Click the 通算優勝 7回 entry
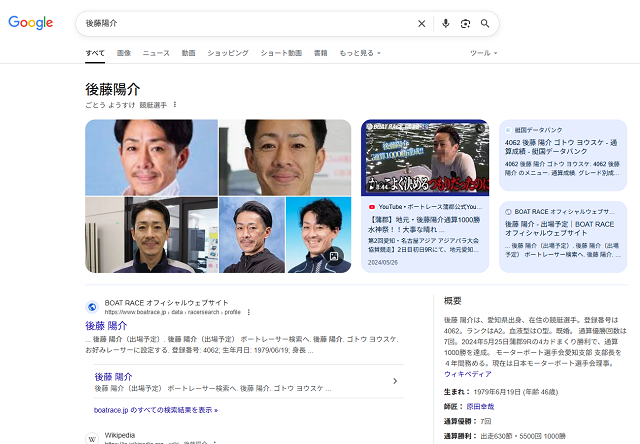The height and width of the screenshot is (444, 640). click(467, 421)
